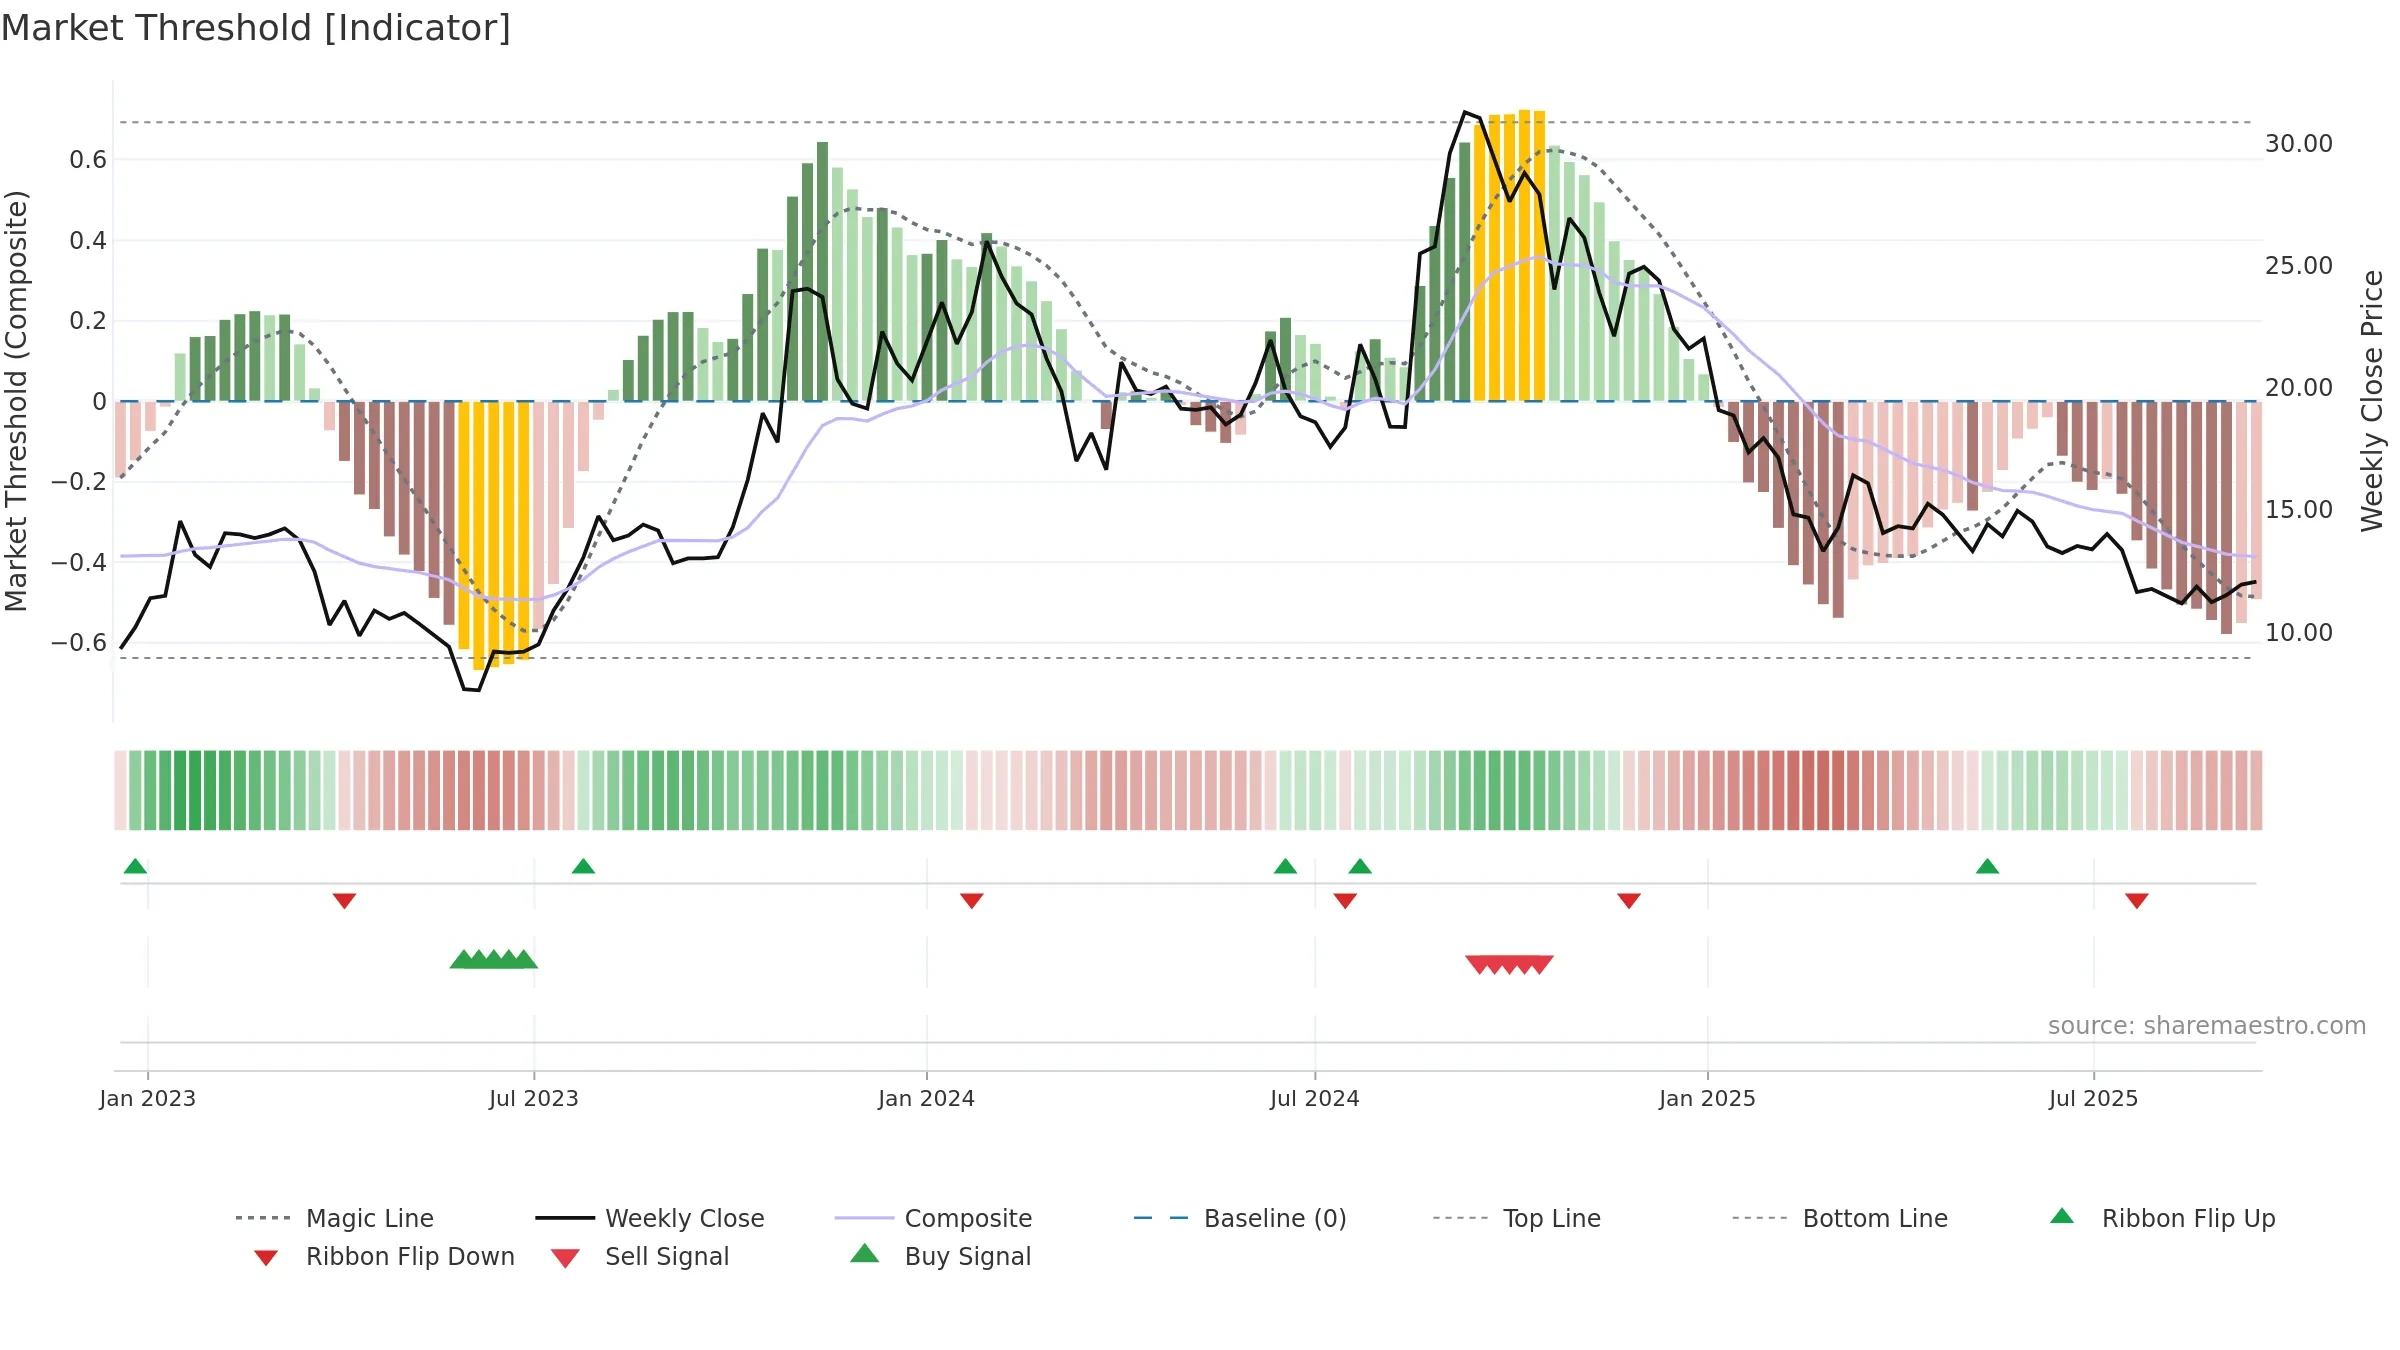Click the 0.4 left axis tick label
This screenshot has width=2400, height=1350.
pos(88,240)
